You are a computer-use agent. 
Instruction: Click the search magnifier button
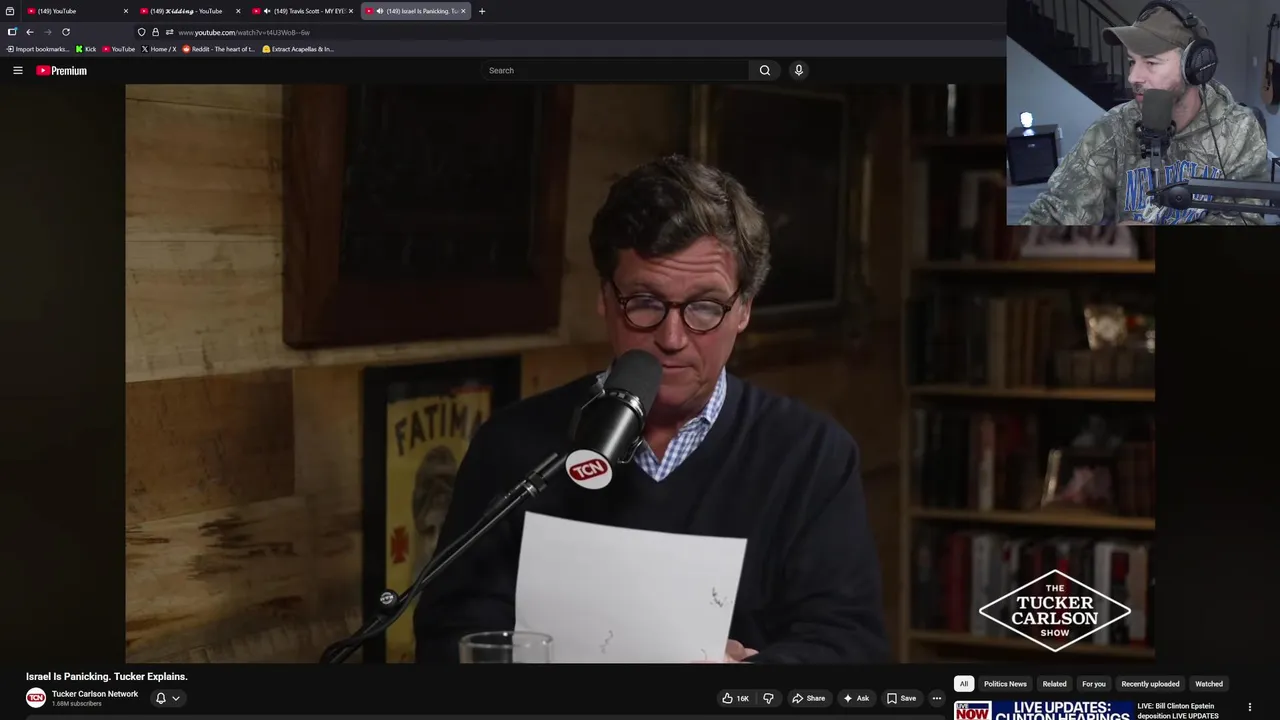pos(765,70)
